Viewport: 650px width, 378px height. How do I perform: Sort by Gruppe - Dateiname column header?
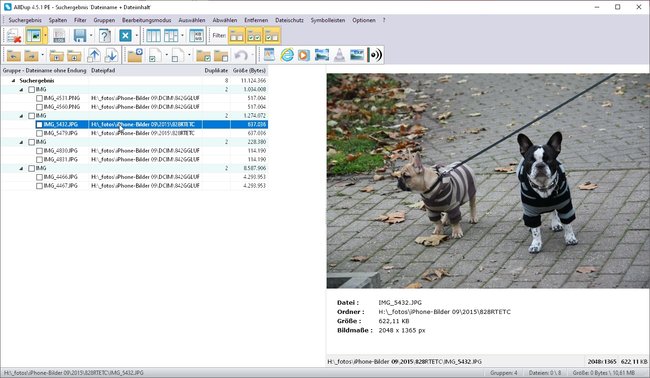pos(45,70)
